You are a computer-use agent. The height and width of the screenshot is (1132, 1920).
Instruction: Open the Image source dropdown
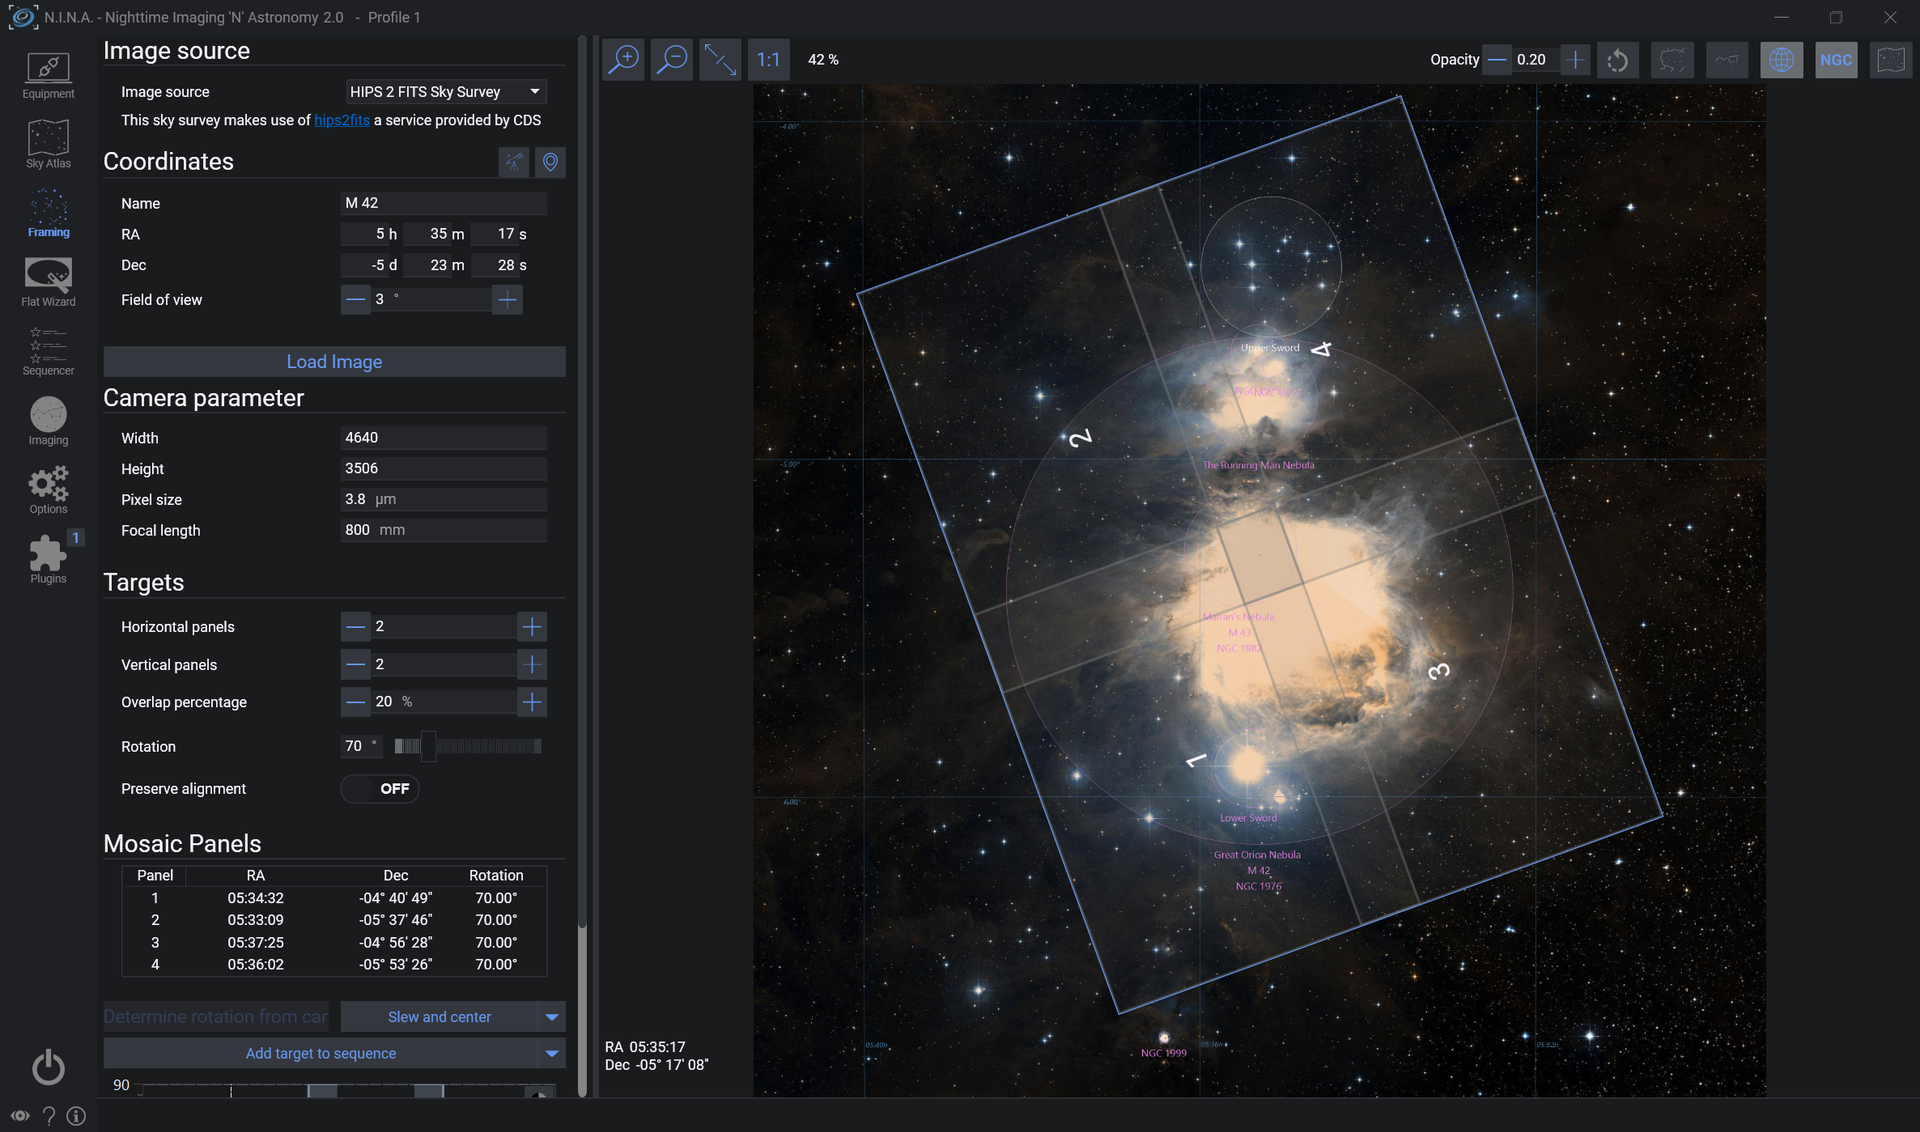coord(445,92)
